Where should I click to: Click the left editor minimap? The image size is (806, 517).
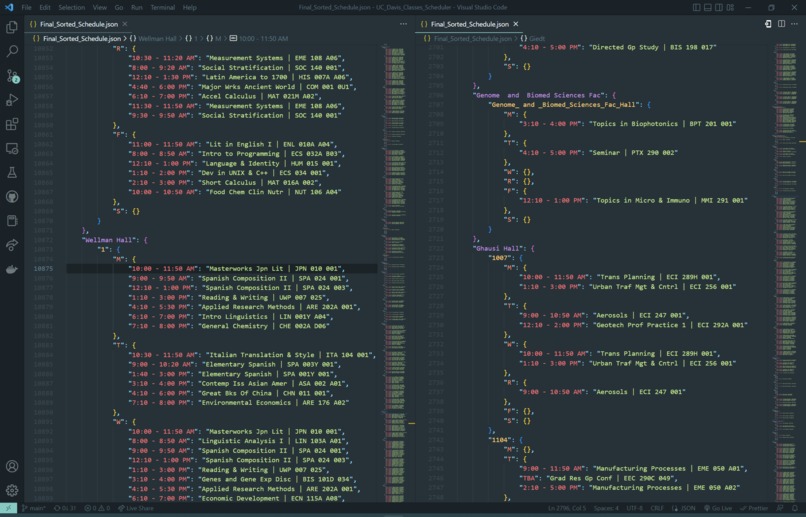coord(395,272)
